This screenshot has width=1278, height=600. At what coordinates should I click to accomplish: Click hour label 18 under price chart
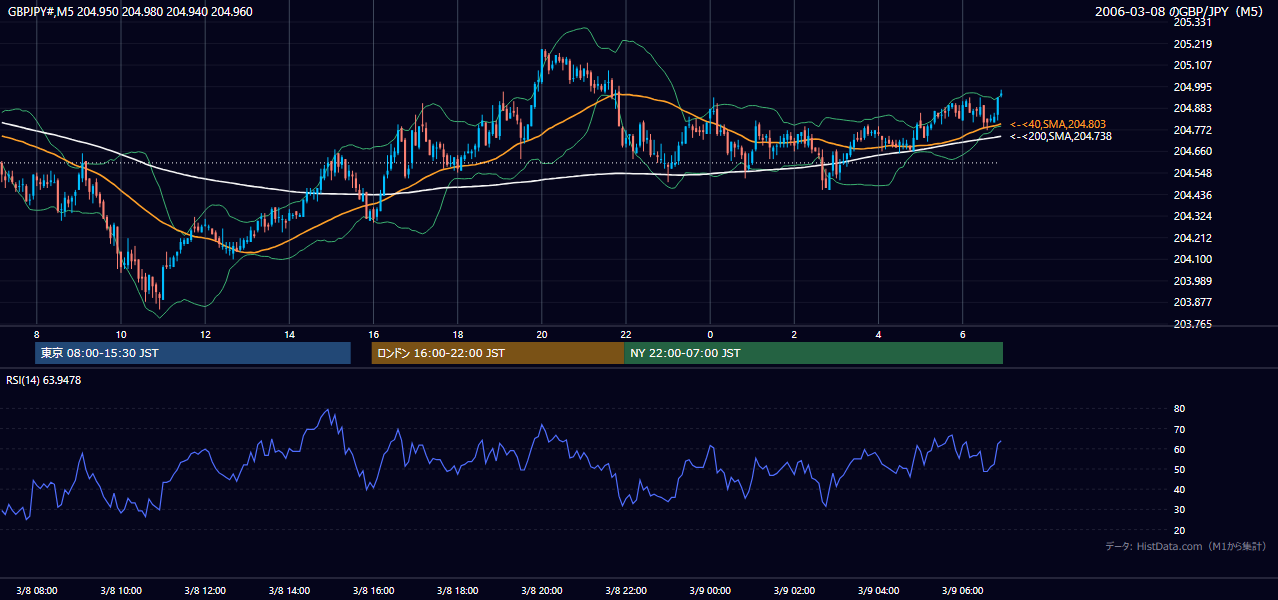pyautogui.click(x=457, y=334)
